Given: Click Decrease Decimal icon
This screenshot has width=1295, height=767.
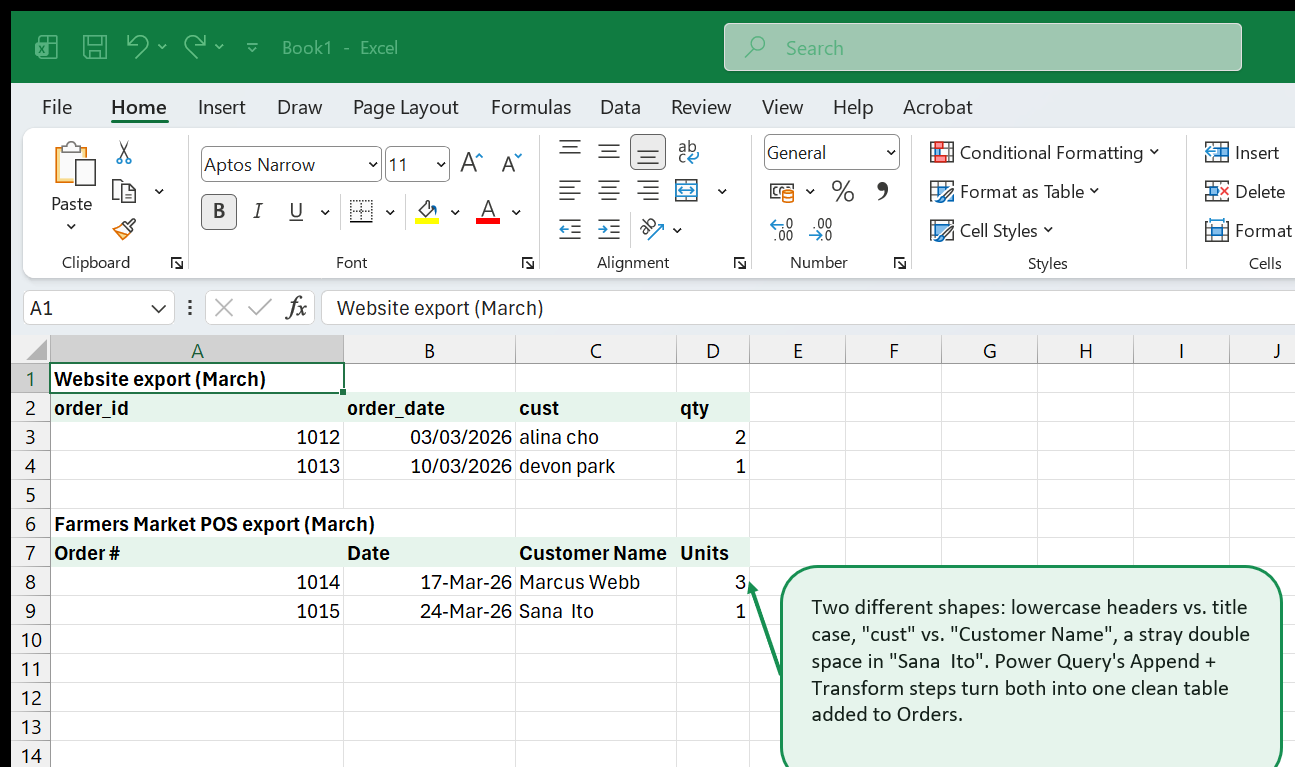Looking at the screenshot, I should [821, 230].
